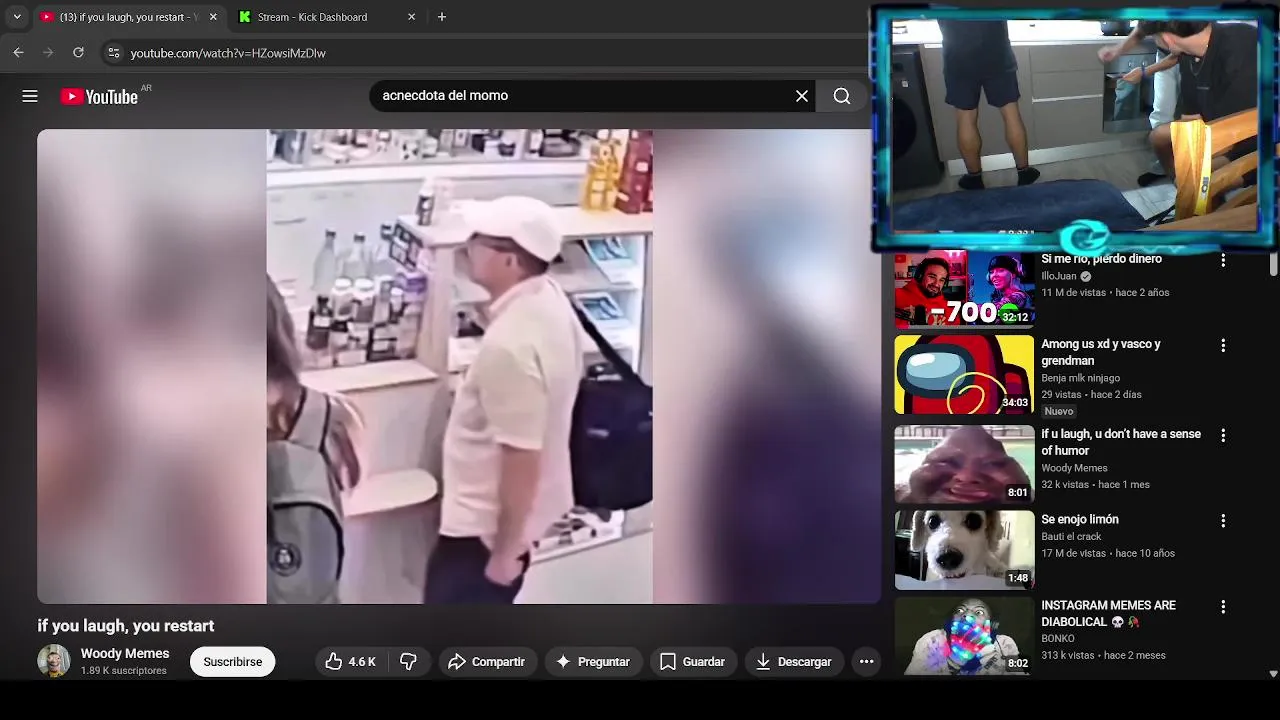The image size is (1280, 720).
Task: Click '1.89 K suscriptores' subscriber count
Action: [x=124, y=671]
